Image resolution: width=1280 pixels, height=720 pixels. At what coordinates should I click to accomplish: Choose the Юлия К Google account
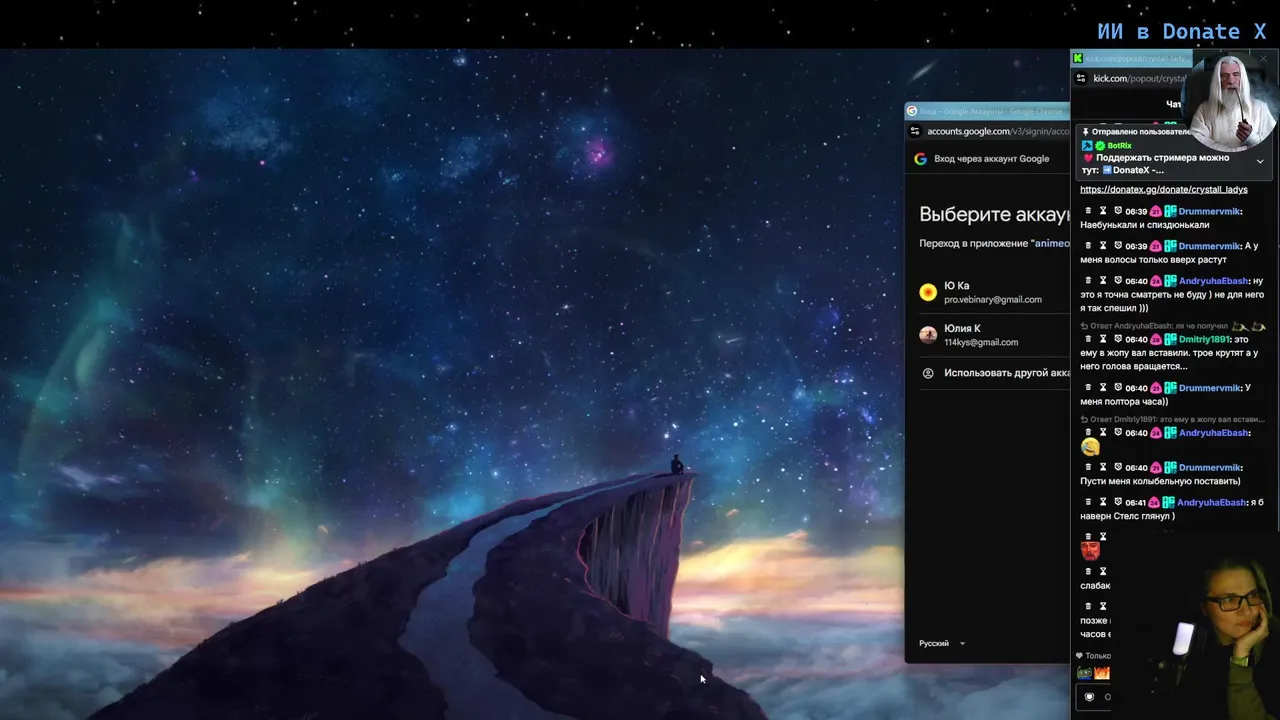point(994,335)
